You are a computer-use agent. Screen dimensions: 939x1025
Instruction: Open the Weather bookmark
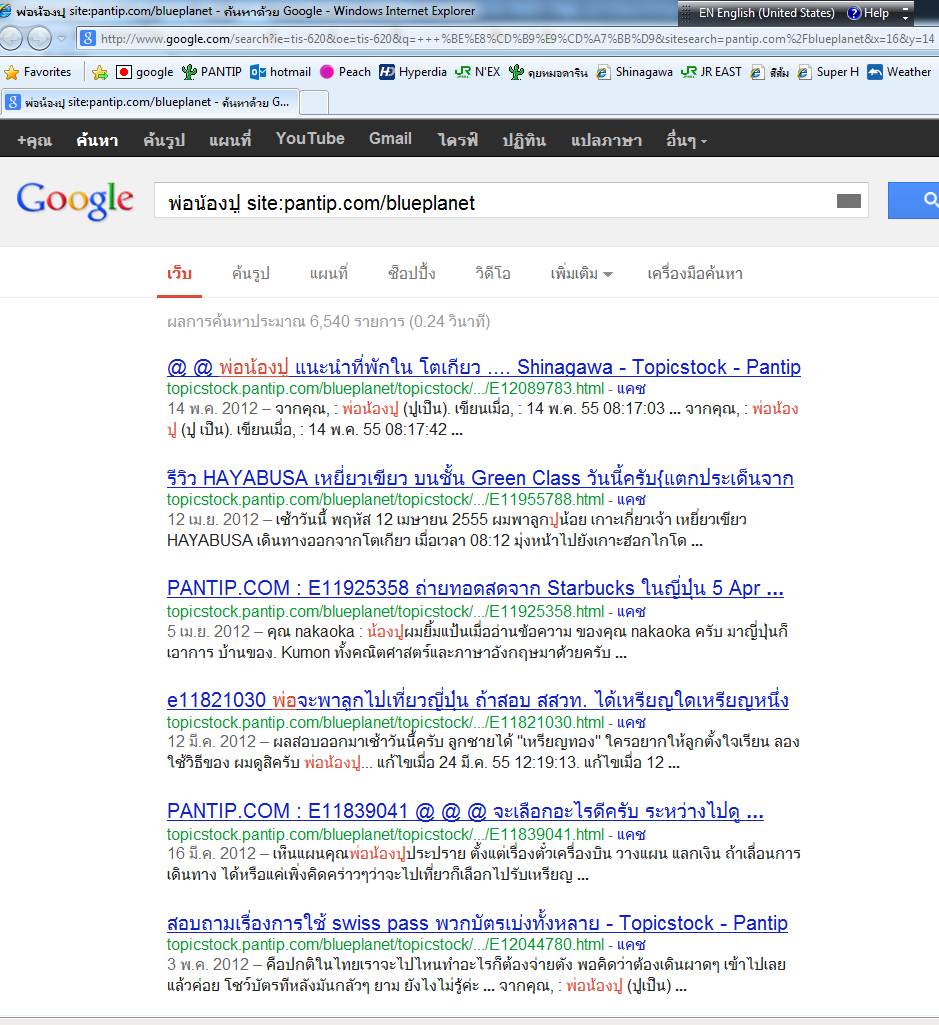(x=899, y=72)
